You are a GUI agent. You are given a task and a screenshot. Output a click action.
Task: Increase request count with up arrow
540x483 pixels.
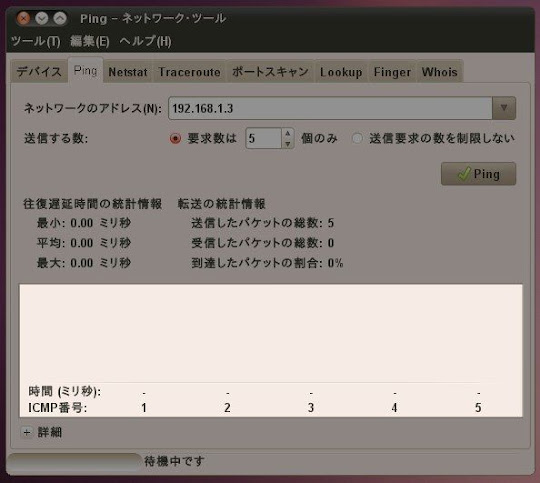pyautogui.click(x=288, y=133)
